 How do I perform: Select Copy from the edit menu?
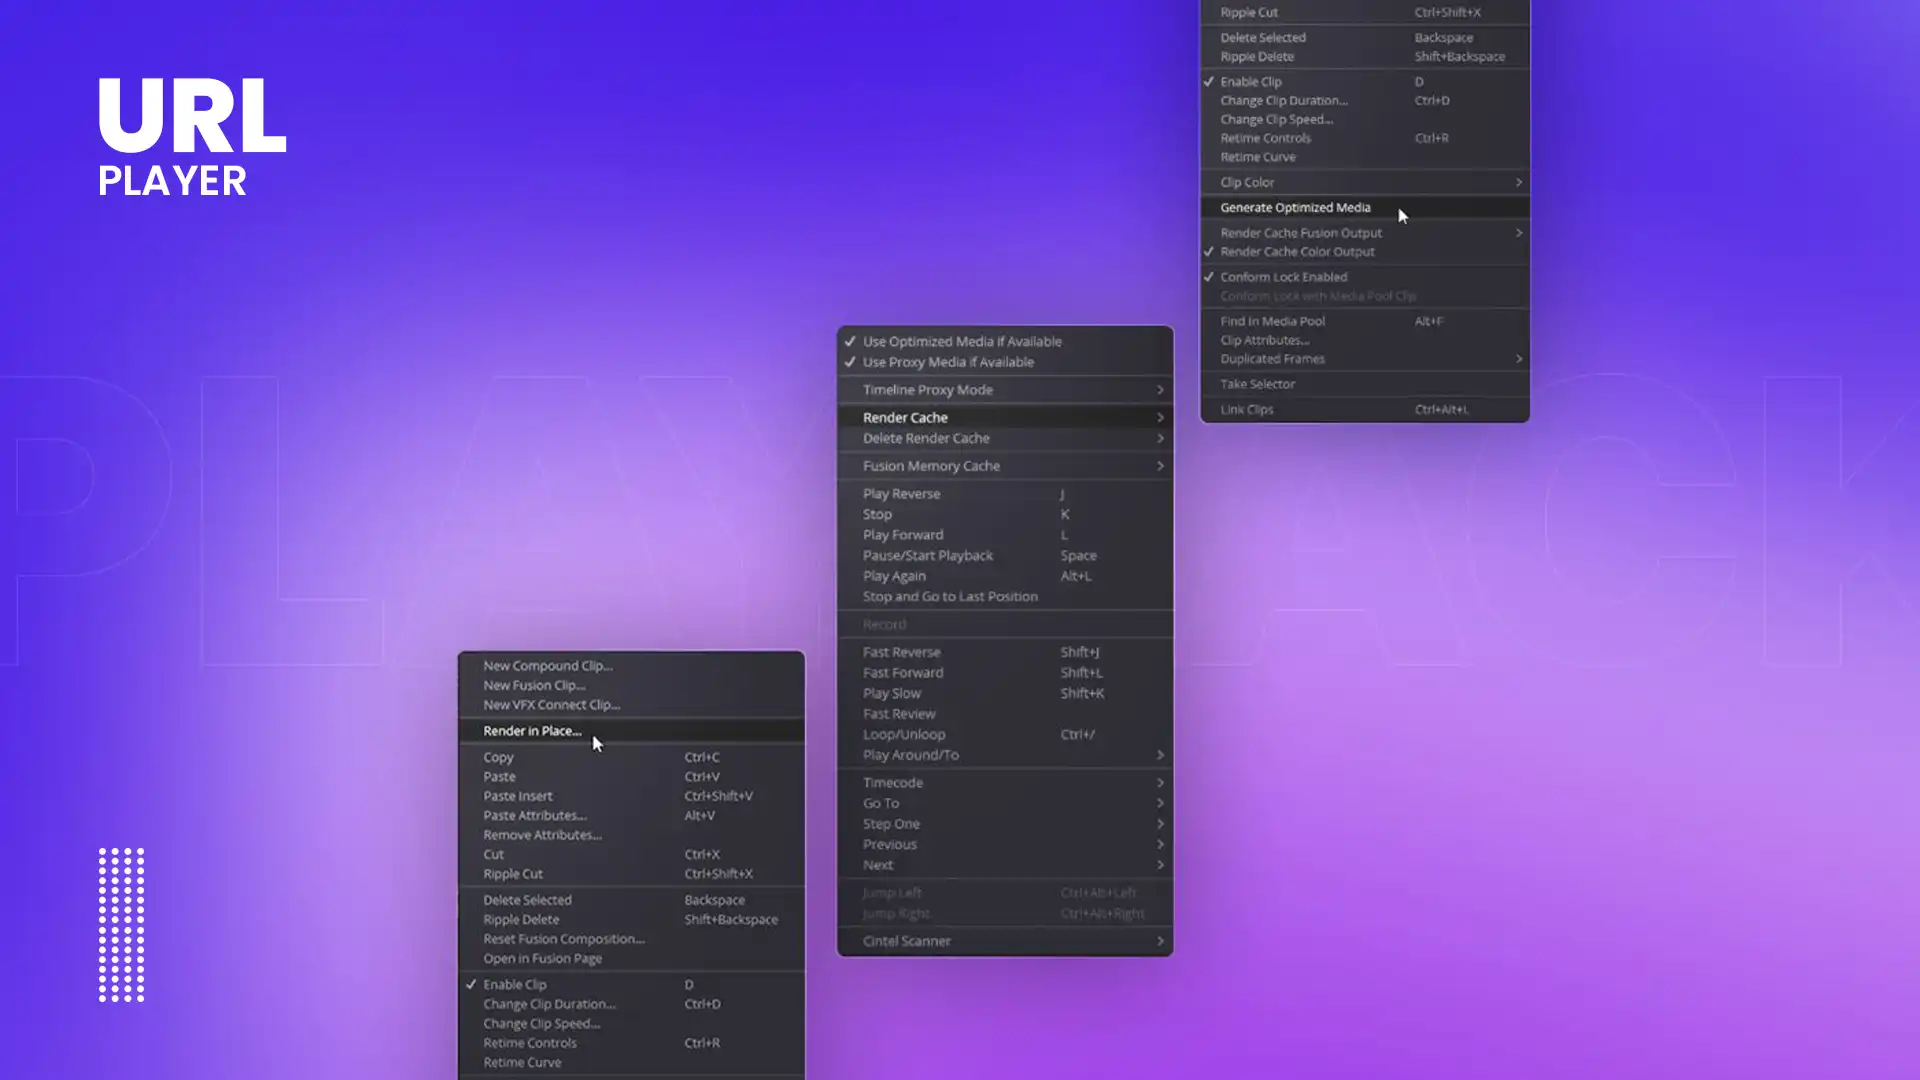coord(498,757)
